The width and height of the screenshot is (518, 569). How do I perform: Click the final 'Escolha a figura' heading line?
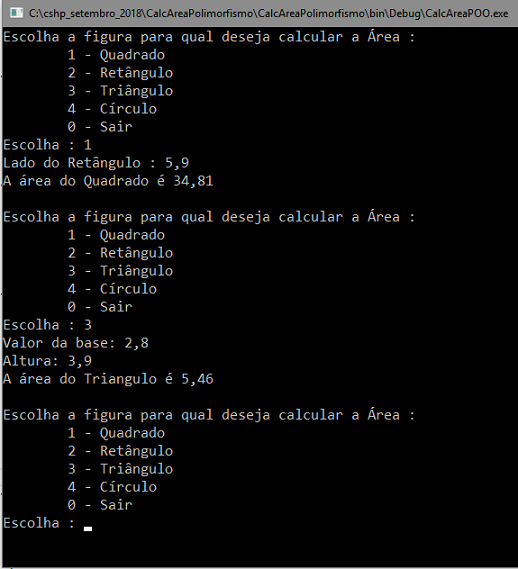tap(209, 415)
